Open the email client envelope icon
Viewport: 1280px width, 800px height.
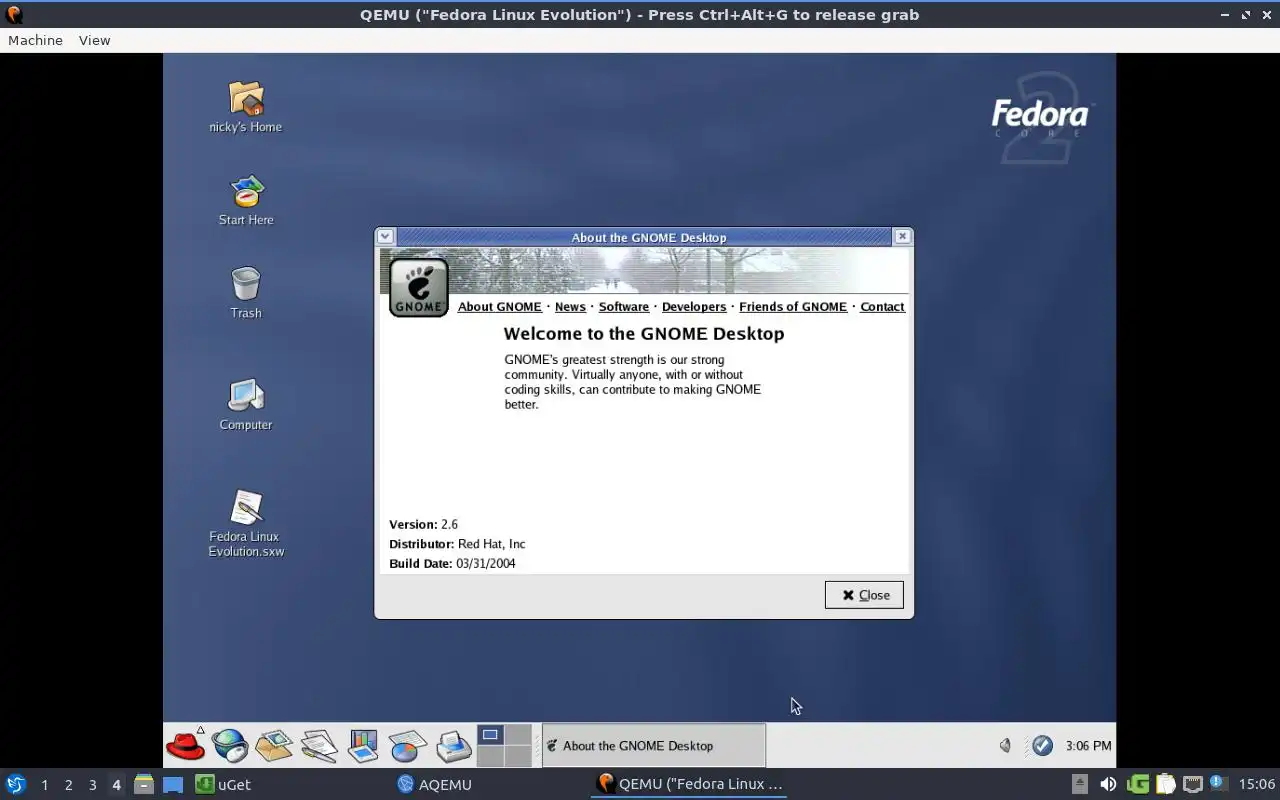(273, 745)
